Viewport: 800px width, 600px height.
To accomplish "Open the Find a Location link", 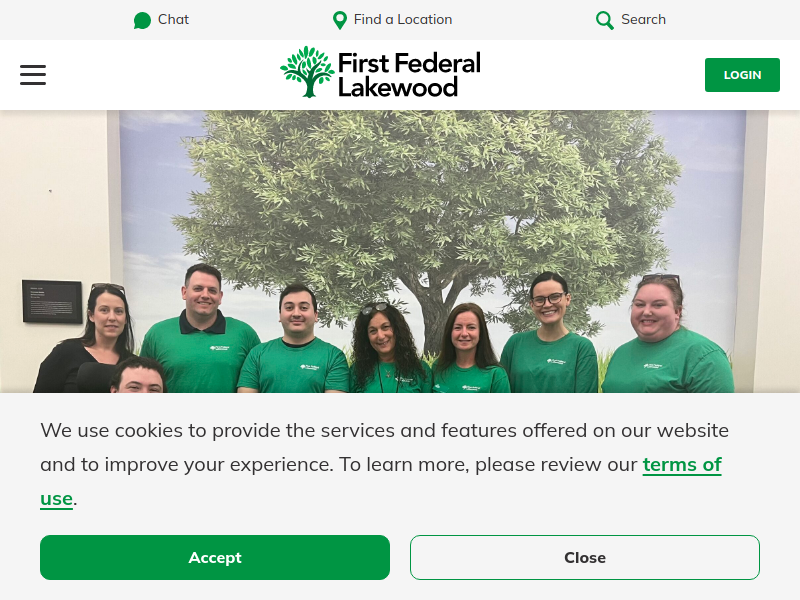I will click(x=403, y=19).
